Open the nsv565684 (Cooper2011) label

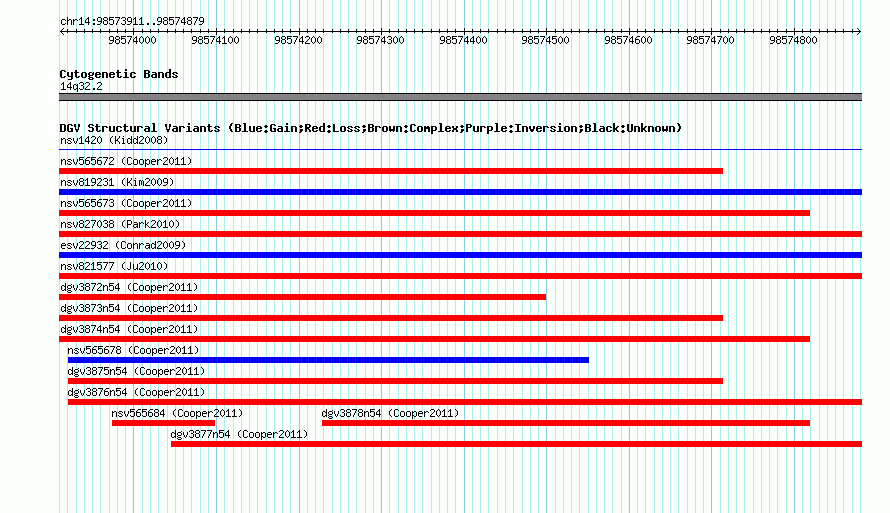(177, 413)
